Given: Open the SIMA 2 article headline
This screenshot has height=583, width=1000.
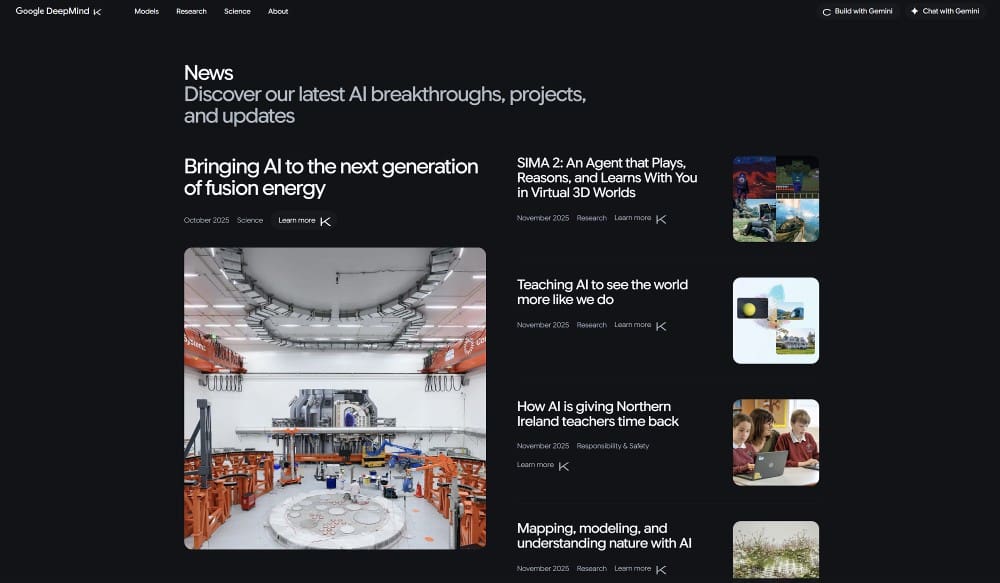Looking at the screenshot, I should point(607,177).
